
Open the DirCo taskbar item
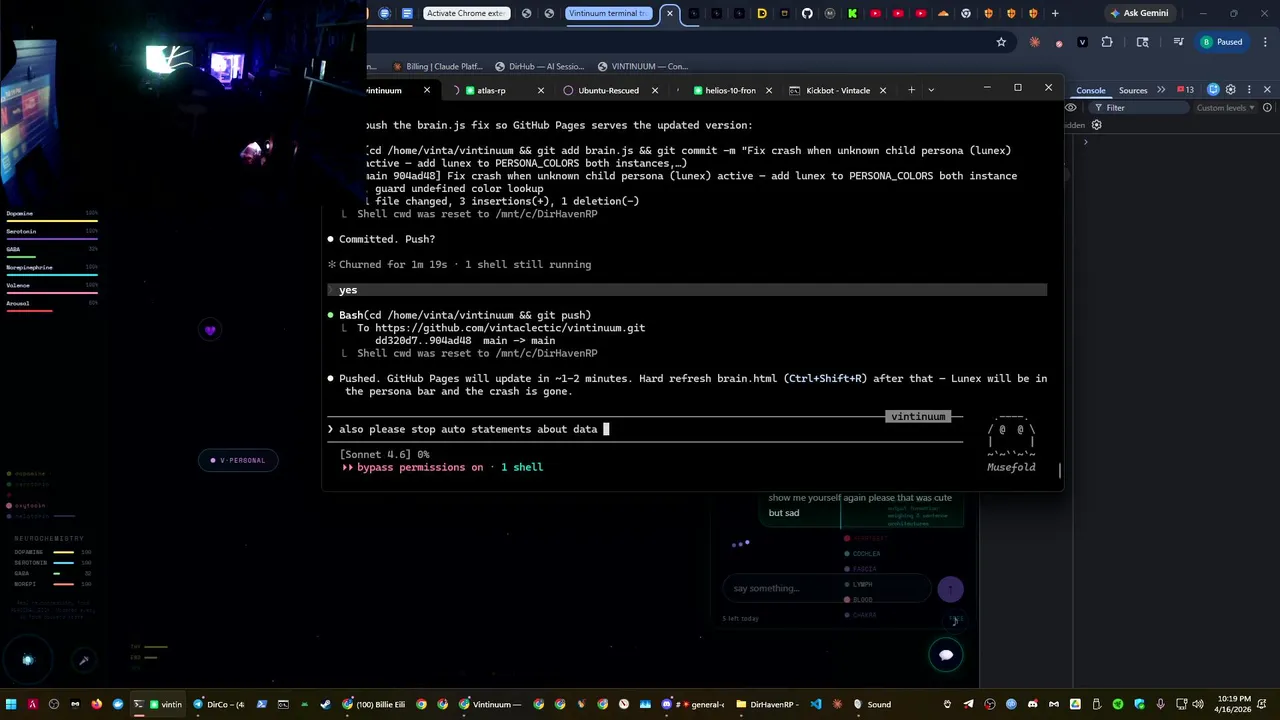(219, 704)
